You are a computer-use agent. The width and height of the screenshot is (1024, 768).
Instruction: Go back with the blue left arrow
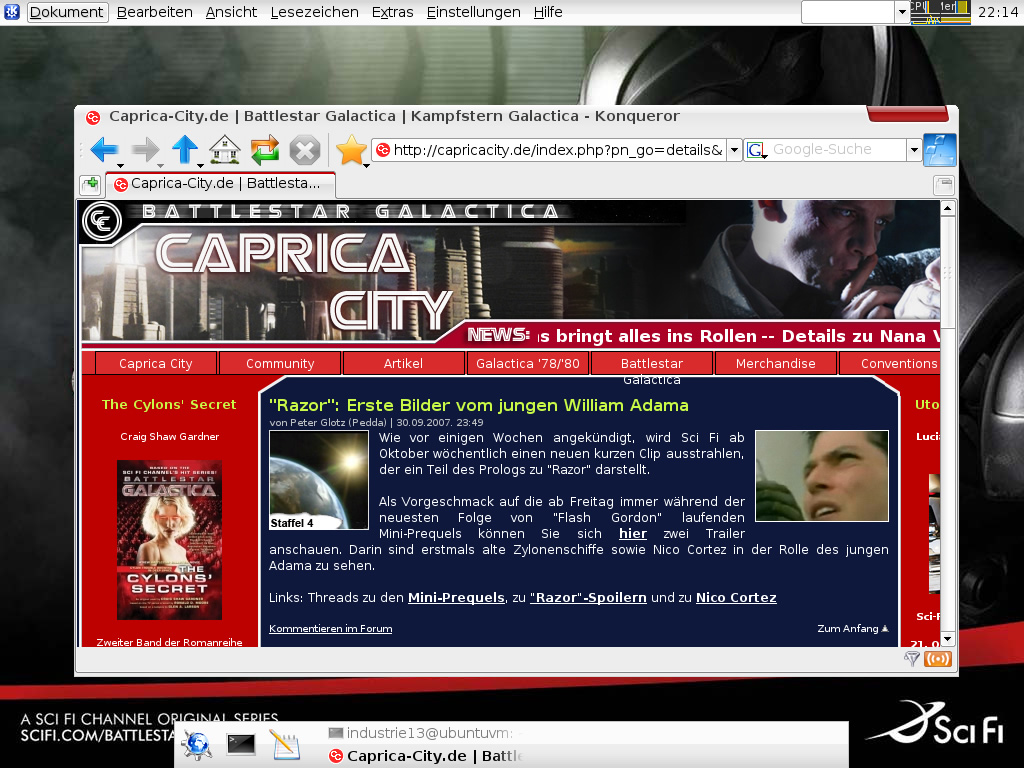point(104,150)
